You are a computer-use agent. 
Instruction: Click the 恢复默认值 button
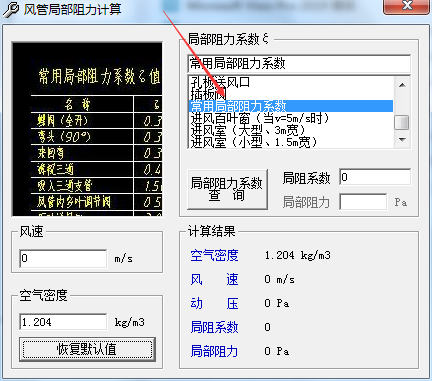point(87,349)
